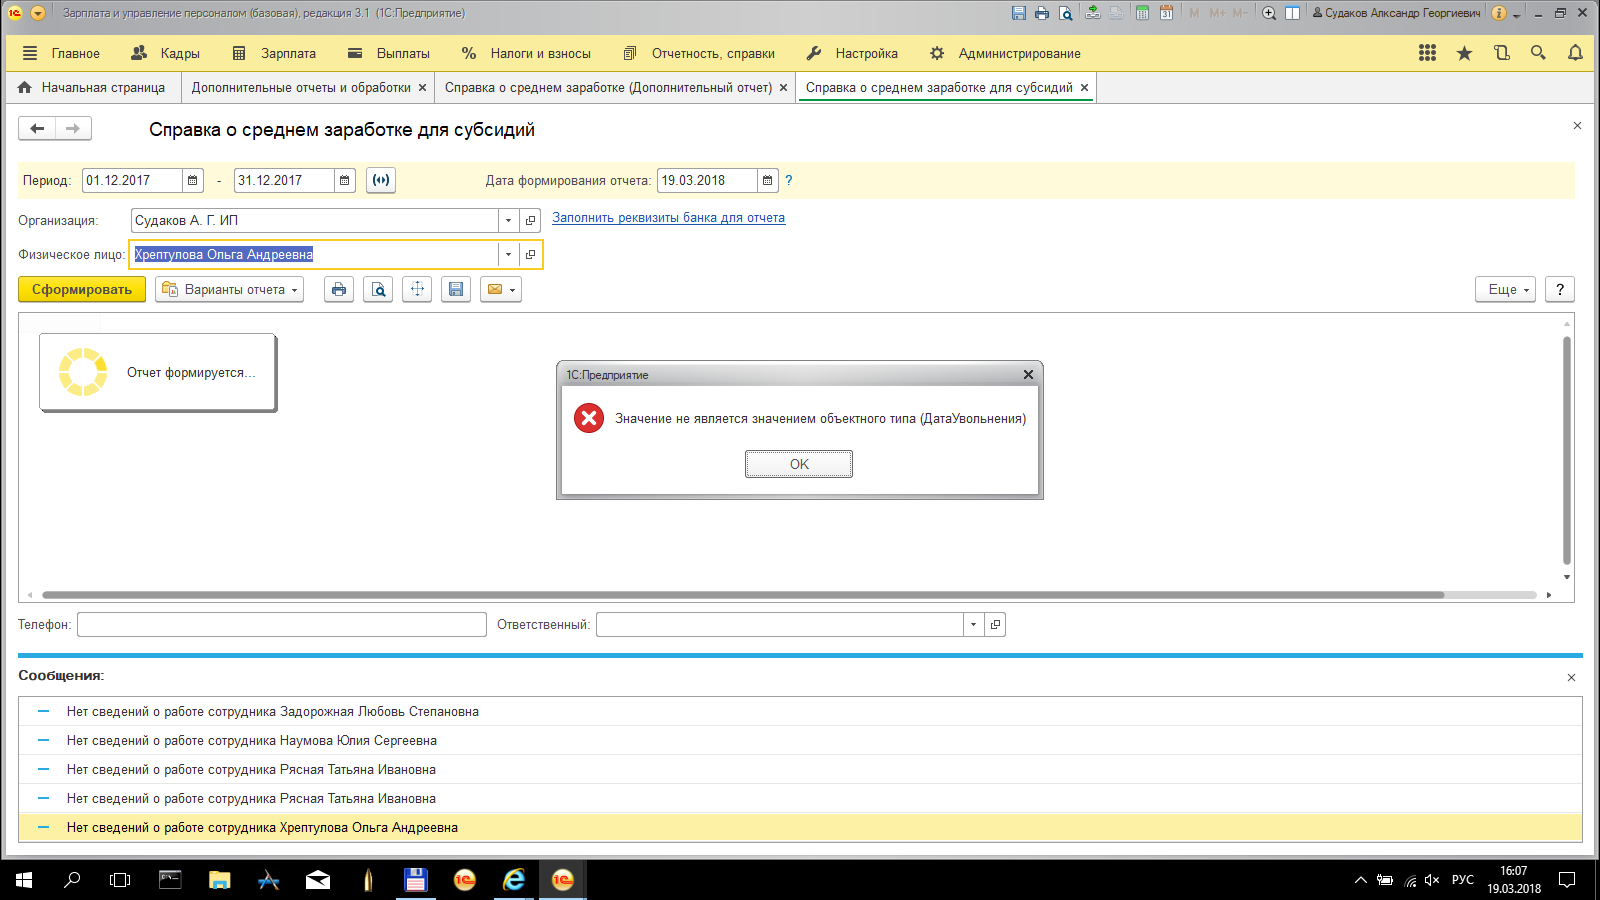Open calendar picker for period start date
This screenshot has width=1600, height=900.
(x=193, y=180)
